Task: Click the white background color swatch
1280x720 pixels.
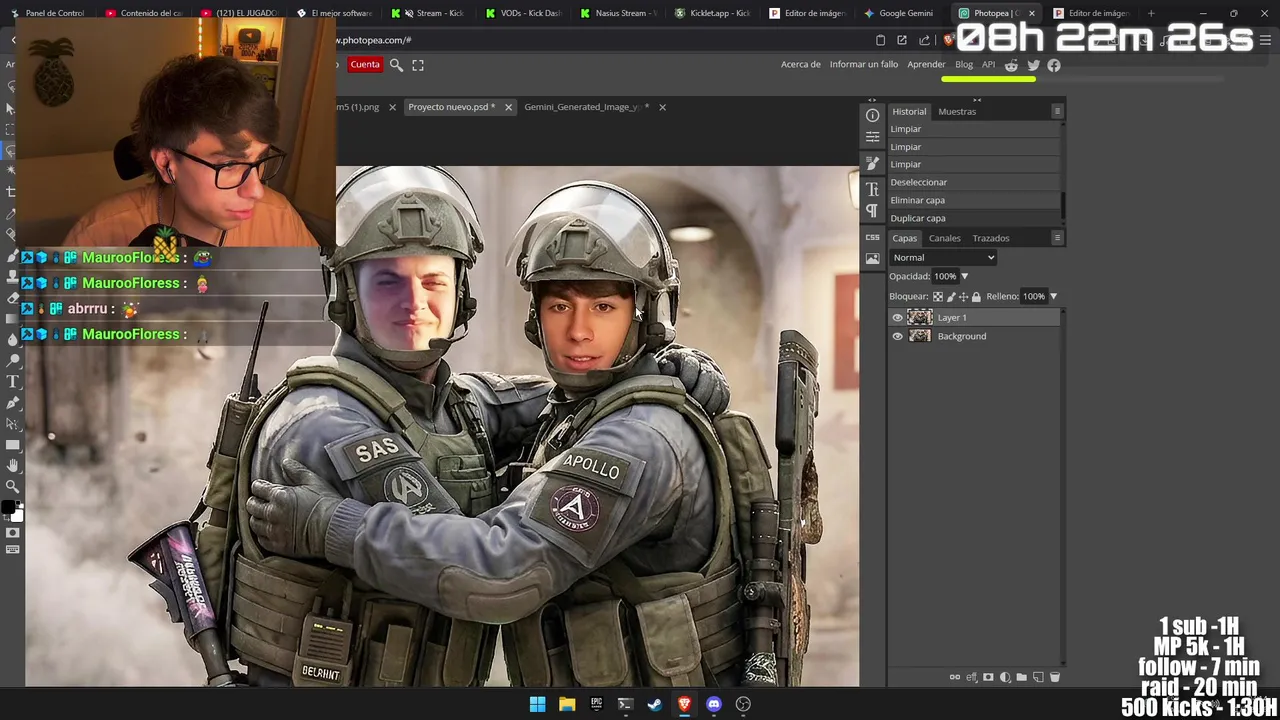Action: pyautogui.click(x=17, y=517)
